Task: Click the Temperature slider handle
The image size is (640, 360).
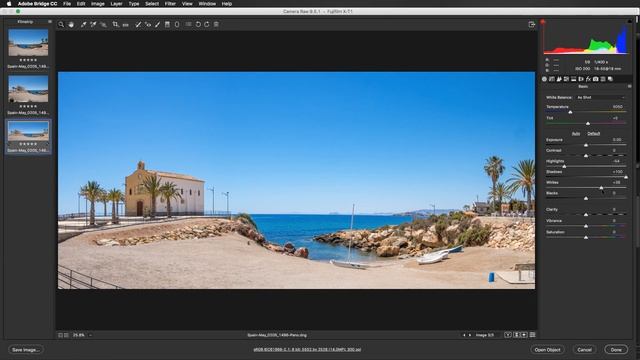Action: click(x=570, y=112)
